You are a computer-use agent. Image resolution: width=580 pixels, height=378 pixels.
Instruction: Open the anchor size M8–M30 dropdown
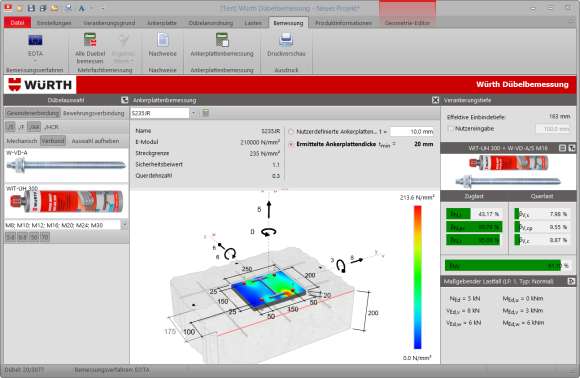tap(125, 225)
